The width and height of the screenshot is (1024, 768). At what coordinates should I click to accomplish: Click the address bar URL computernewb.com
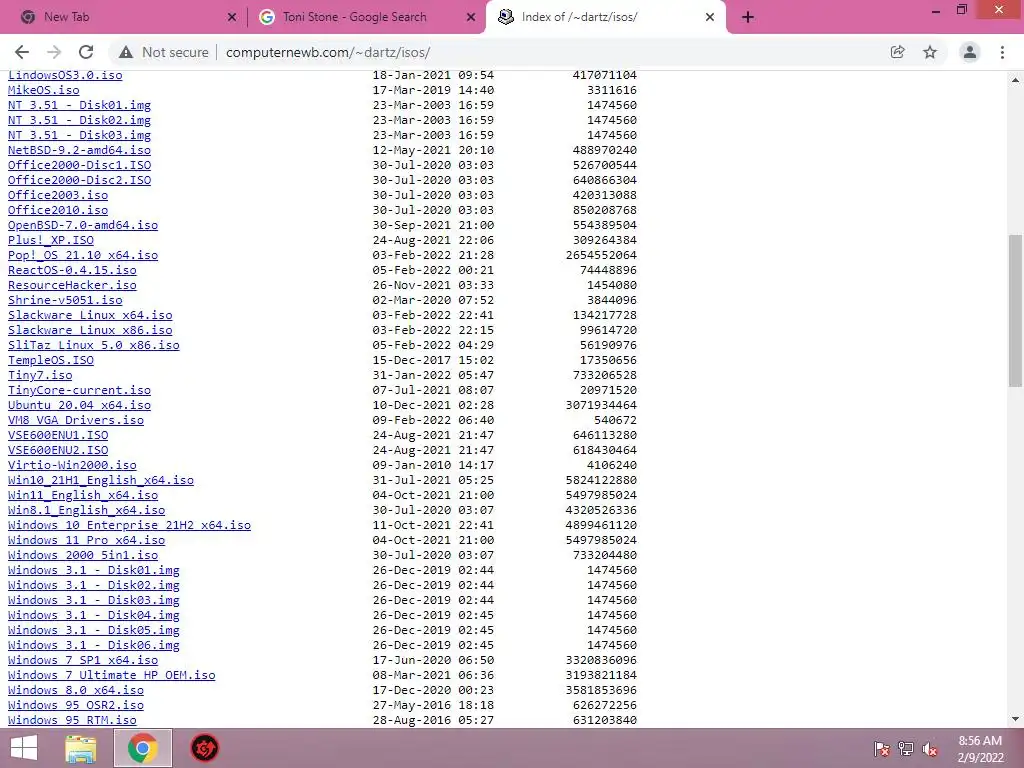328,52
